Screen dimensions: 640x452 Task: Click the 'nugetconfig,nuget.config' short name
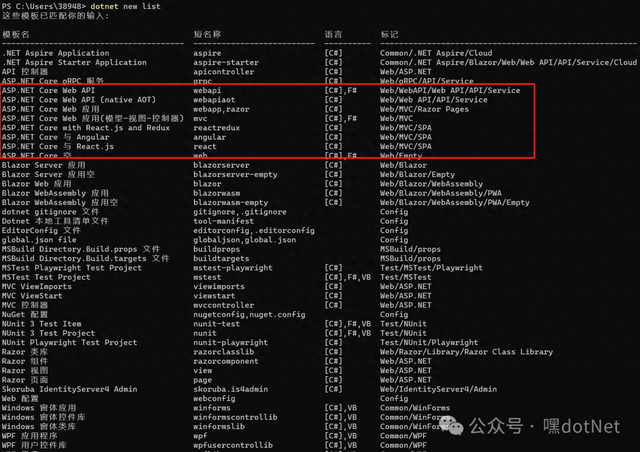(249, 315)
